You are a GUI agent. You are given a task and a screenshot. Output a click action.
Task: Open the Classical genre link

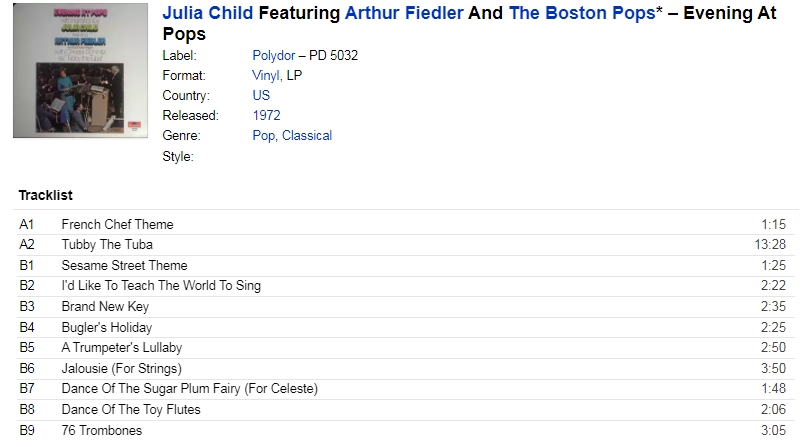point(307,136)
